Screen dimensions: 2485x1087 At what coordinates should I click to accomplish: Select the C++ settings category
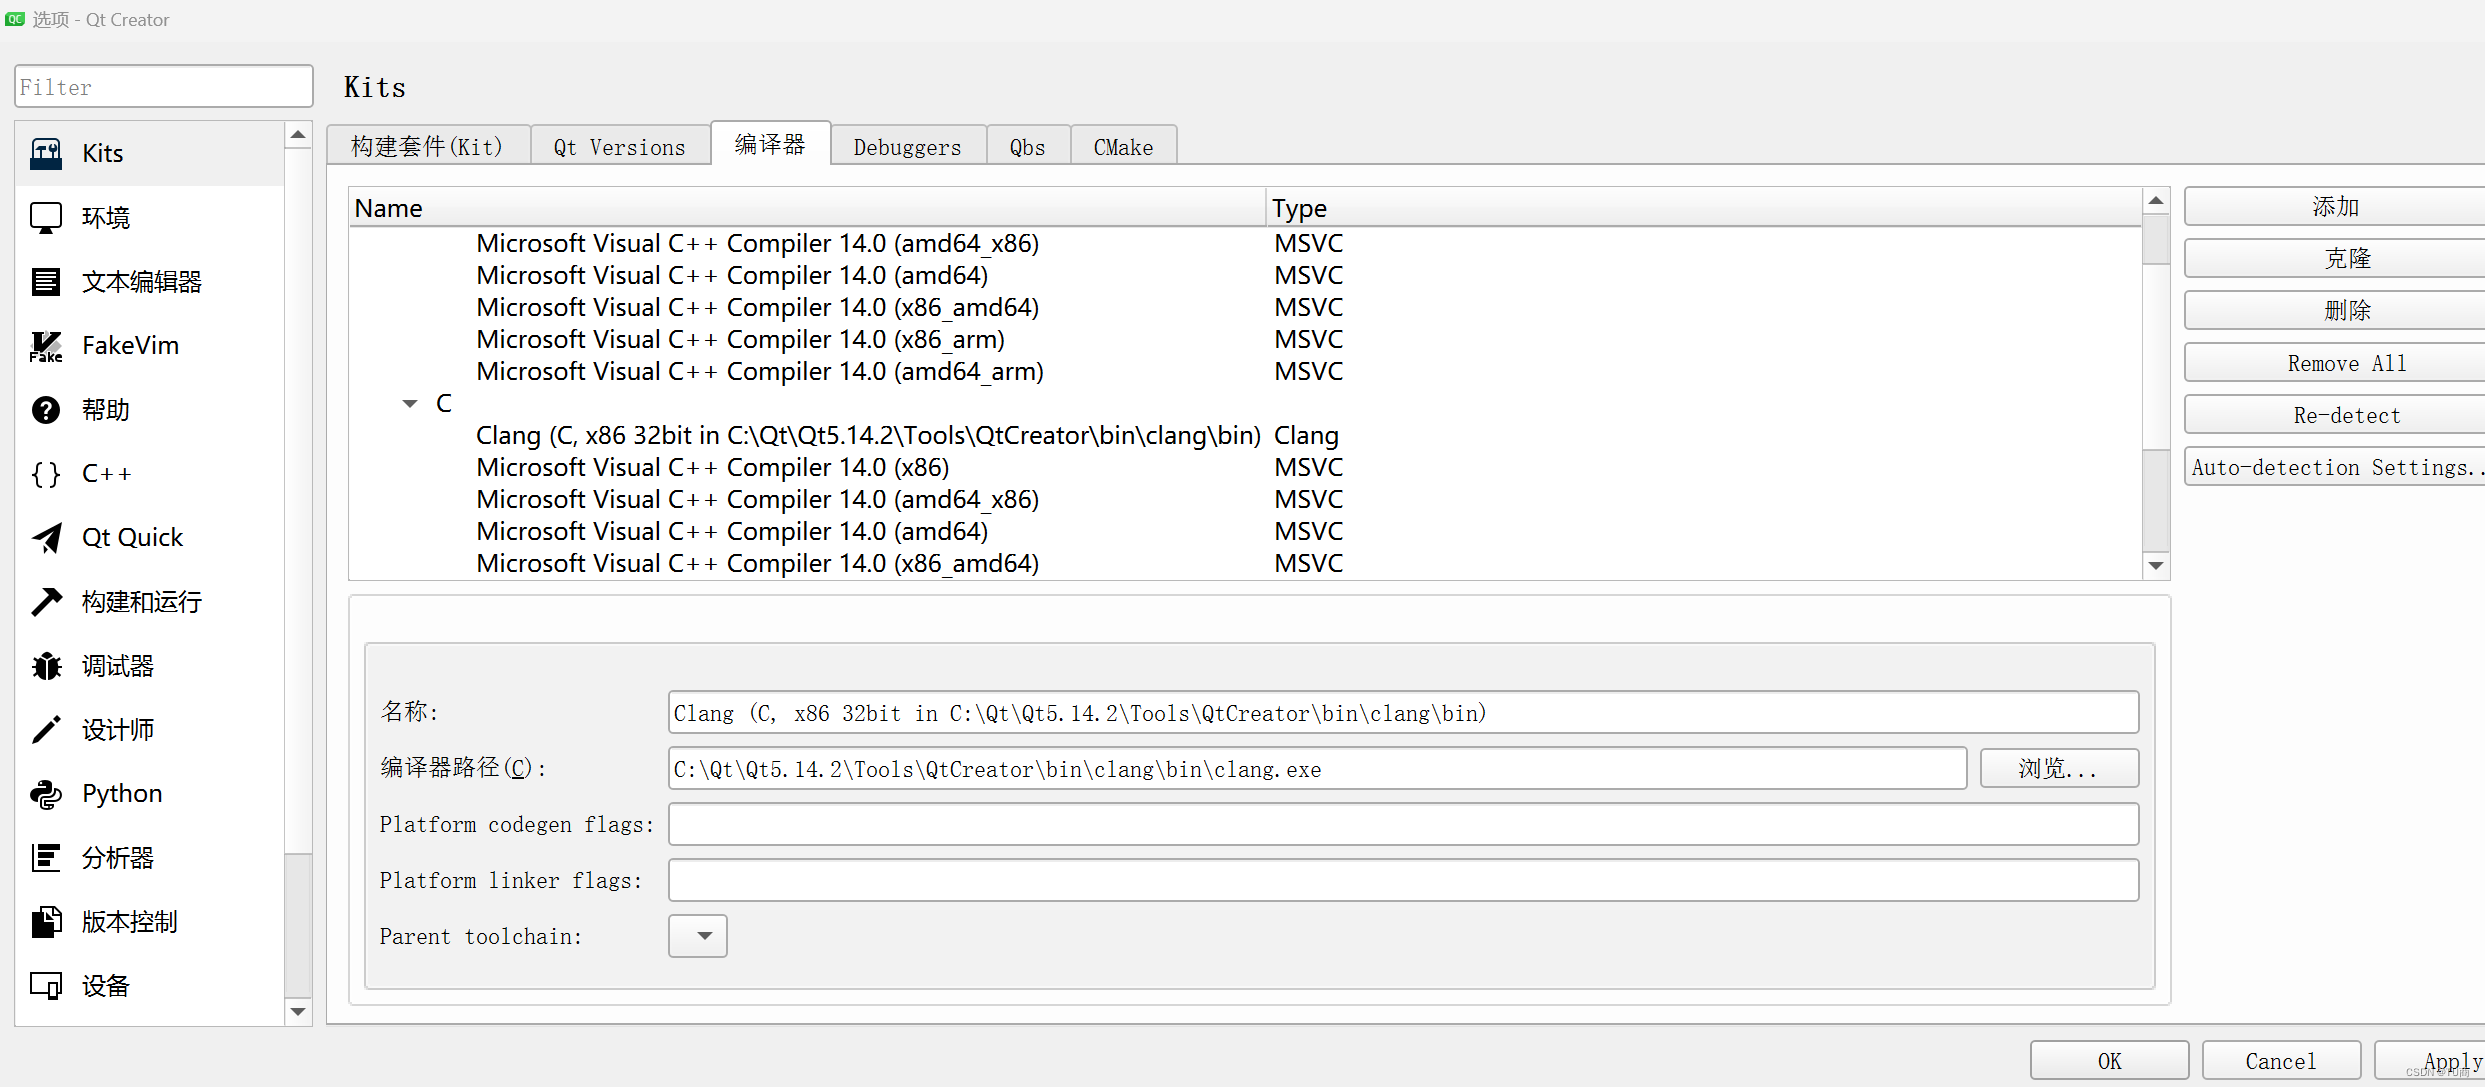(x=105, y=473)
